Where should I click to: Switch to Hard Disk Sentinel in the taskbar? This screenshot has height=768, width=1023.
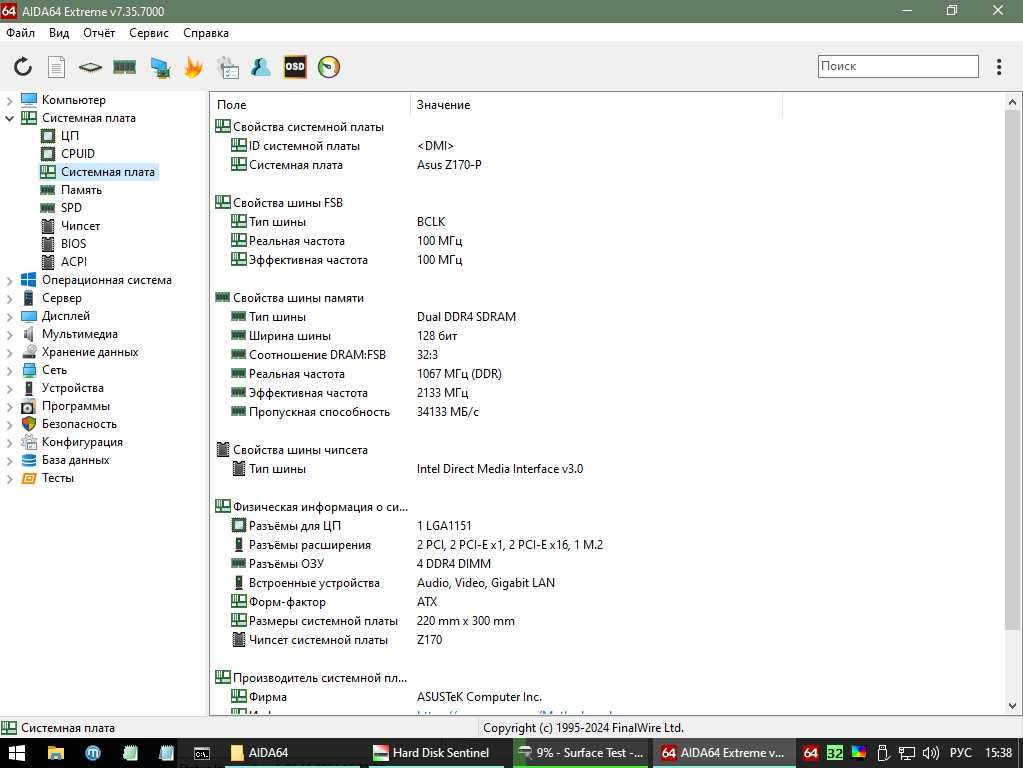tap(431, 753)
